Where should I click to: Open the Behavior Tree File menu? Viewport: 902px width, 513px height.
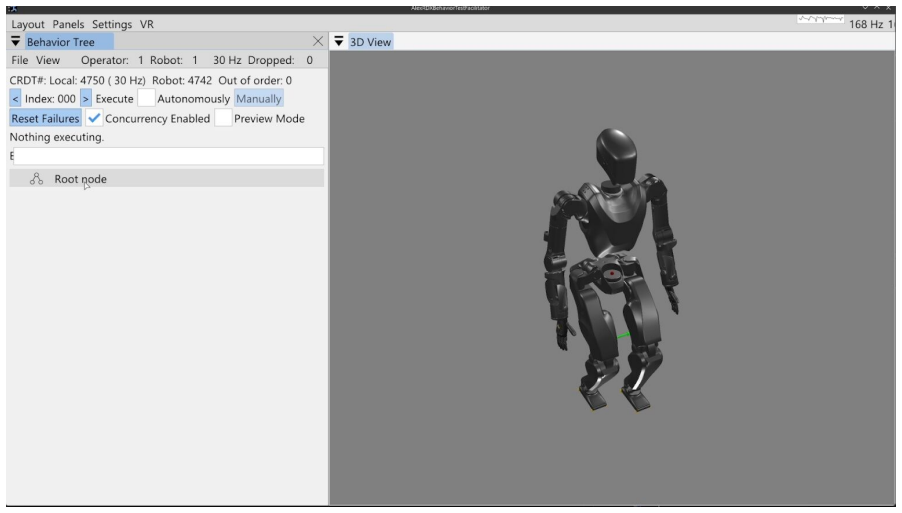20,60
